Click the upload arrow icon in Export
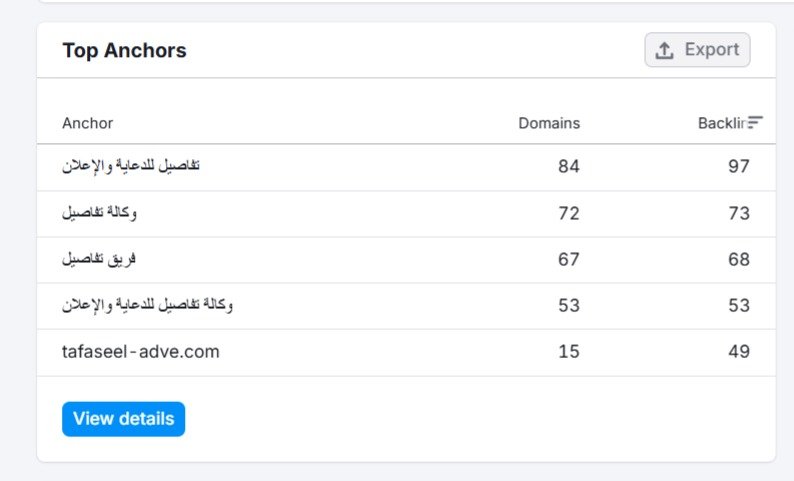 point(665,50)
